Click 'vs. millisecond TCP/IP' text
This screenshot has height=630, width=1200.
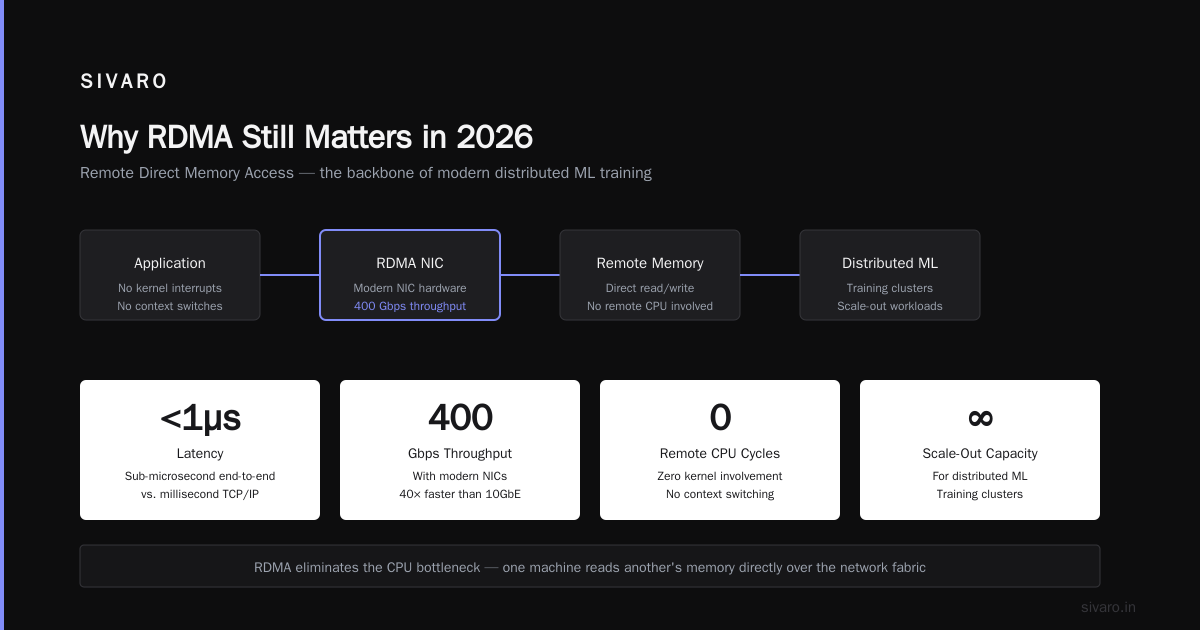[200, 494]
